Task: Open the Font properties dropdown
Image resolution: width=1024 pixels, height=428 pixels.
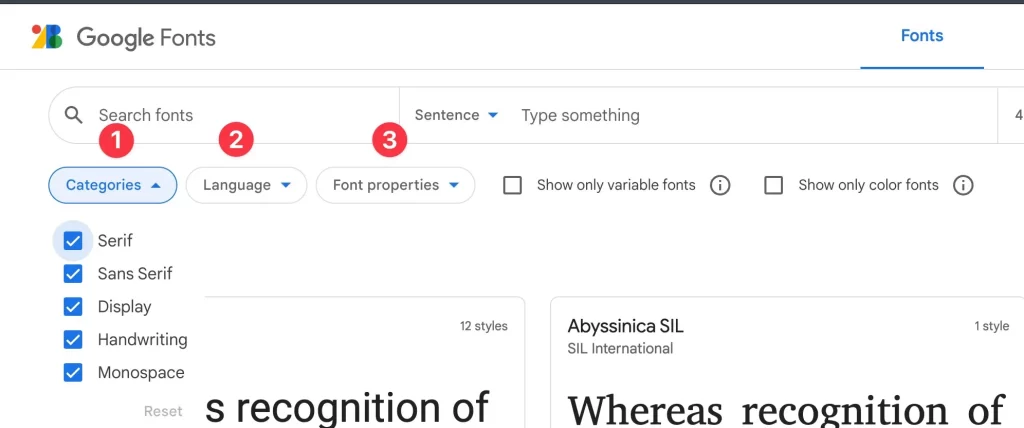Action: coord(395,186)
